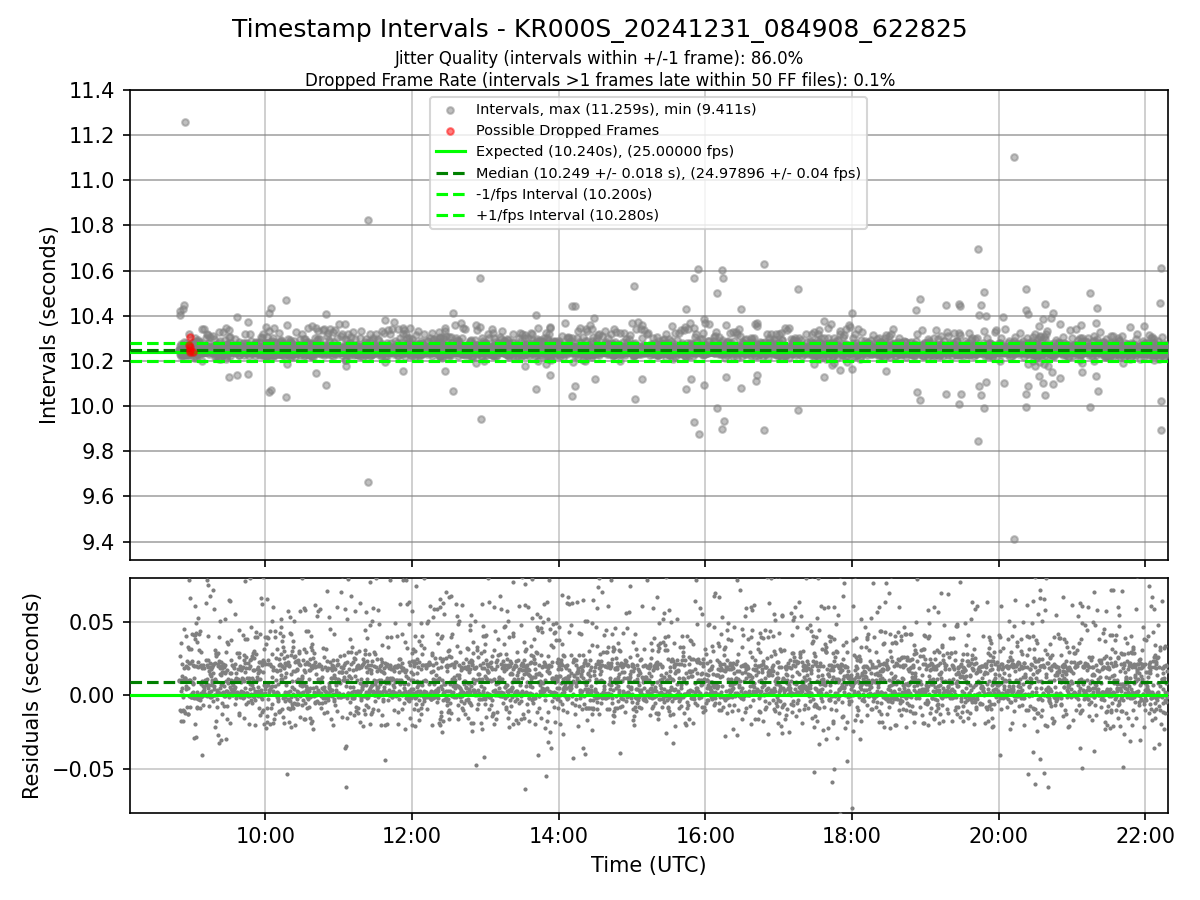Click the gray circle marker in the legend
Viewport: 1200px width, 900px height.
[x=450, y=110]
